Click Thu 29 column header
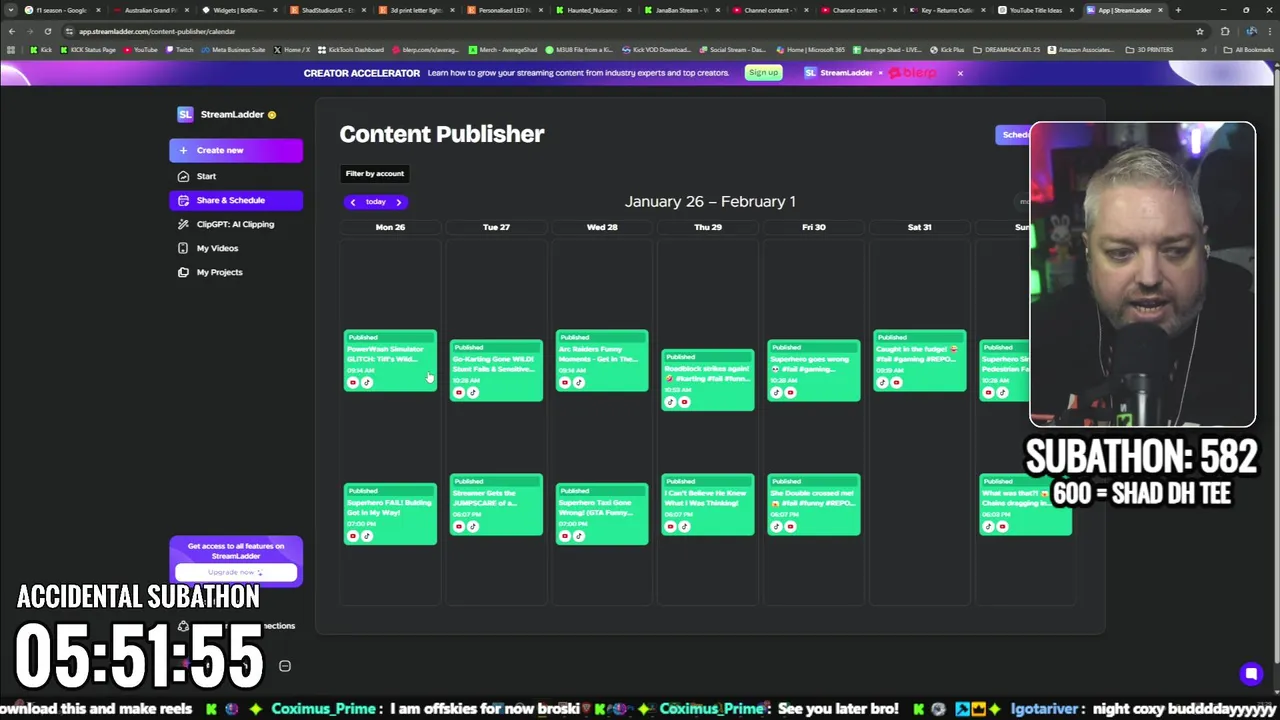Viewport: 1280px width, 720px height. coord(708,227)
